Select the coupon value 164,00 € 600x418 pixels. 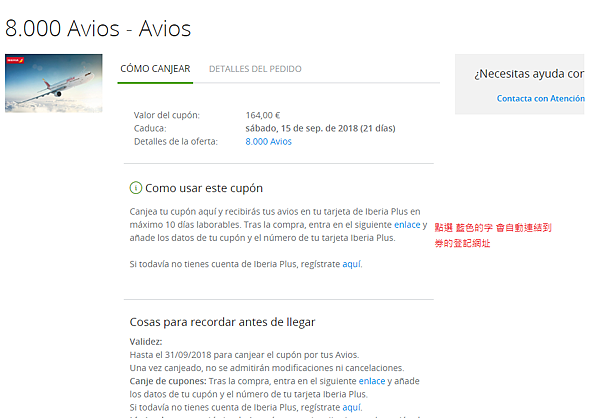click(263, 115)
